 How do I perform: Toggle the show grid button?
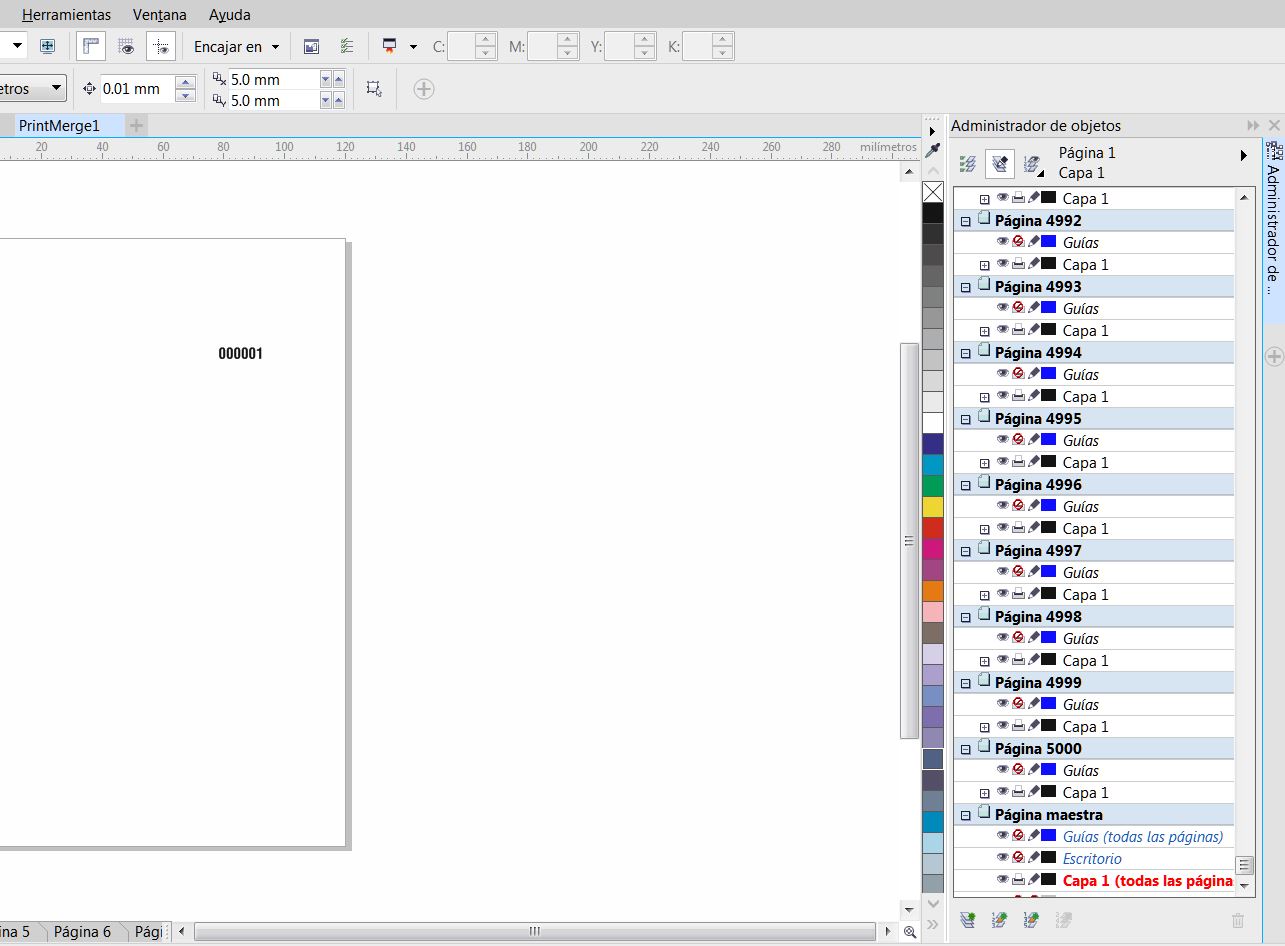[126, 46]
